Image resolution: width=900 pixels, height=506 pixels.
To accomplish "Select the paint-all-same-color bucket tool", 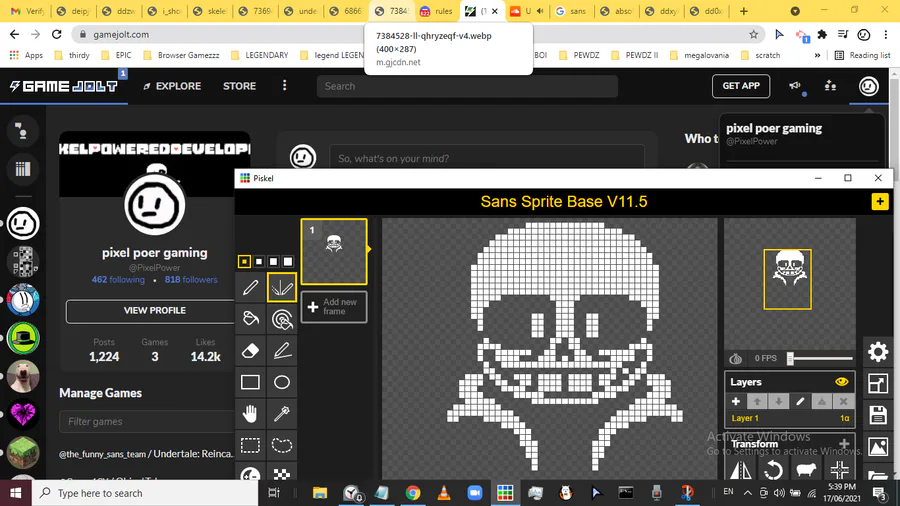I will click(282, 319).
